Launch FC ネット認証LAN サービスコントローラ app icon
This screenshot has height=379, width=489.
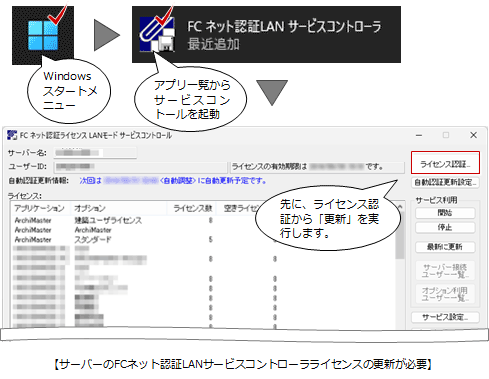click(157, 34)
